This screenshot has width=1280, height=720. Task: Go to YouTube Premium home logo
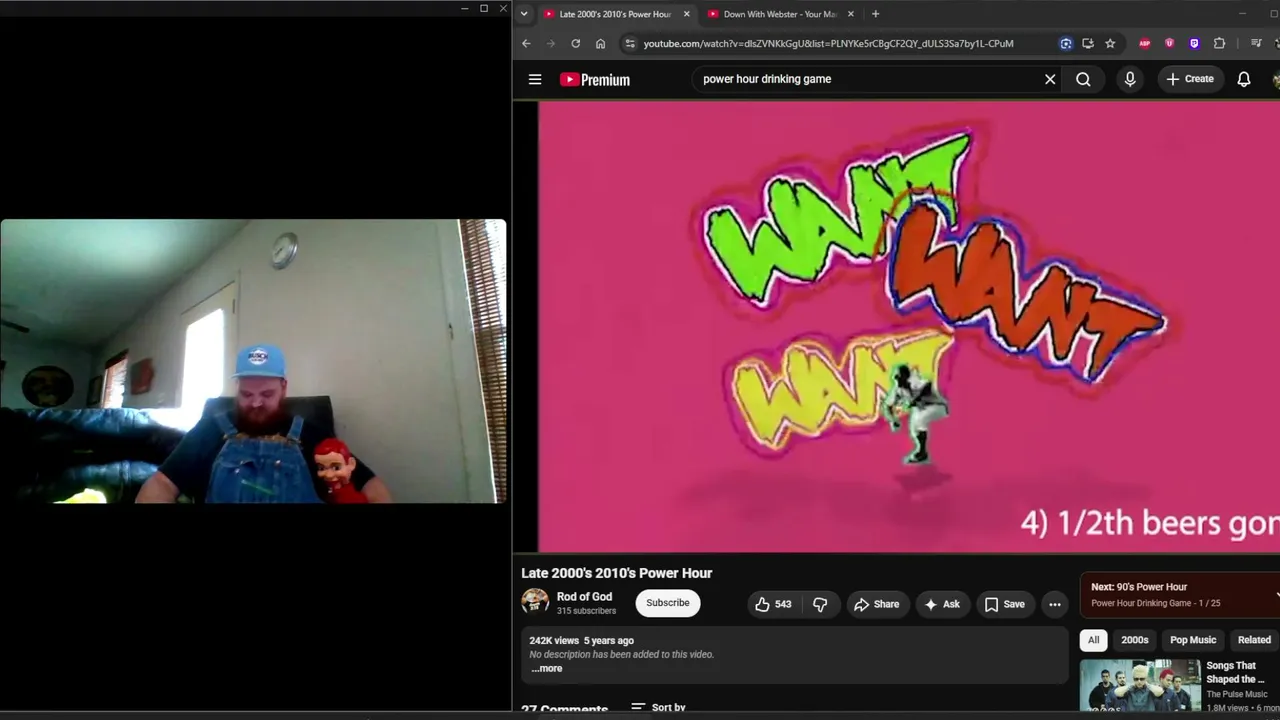[x=595, y=80]
